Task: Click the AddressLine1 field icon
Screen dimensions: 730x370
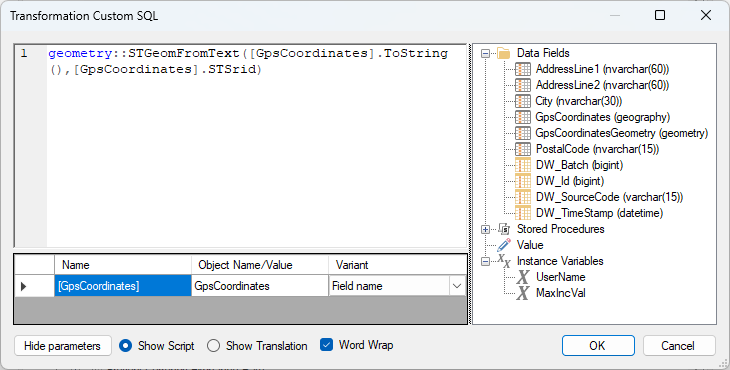Action: coord(523,69)
